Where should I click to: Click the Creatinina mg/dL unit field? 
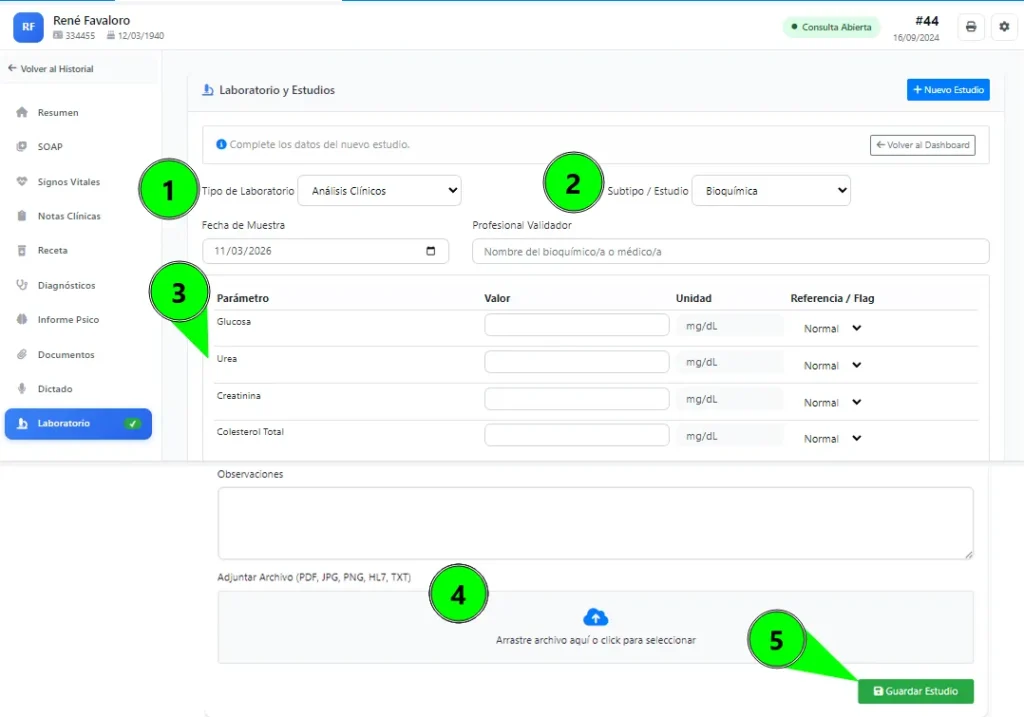coord(729,399)
